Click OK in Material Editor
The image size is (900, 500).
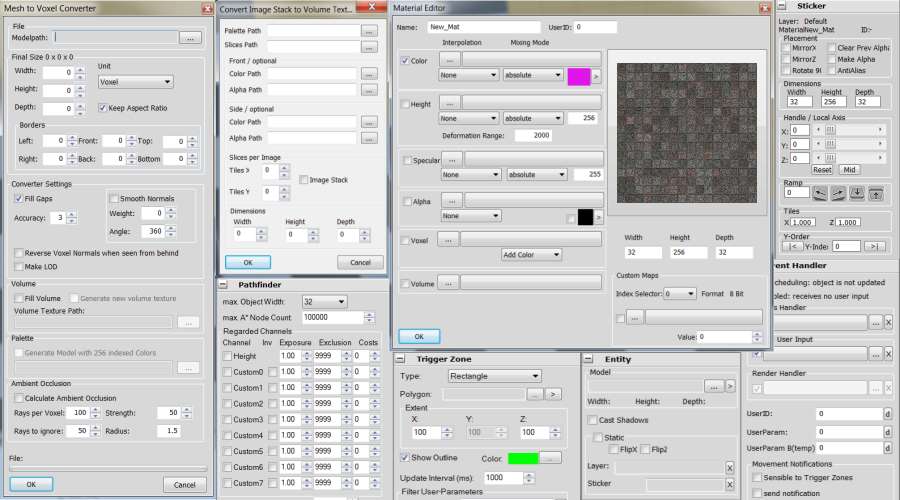click(x=419, y=336)
